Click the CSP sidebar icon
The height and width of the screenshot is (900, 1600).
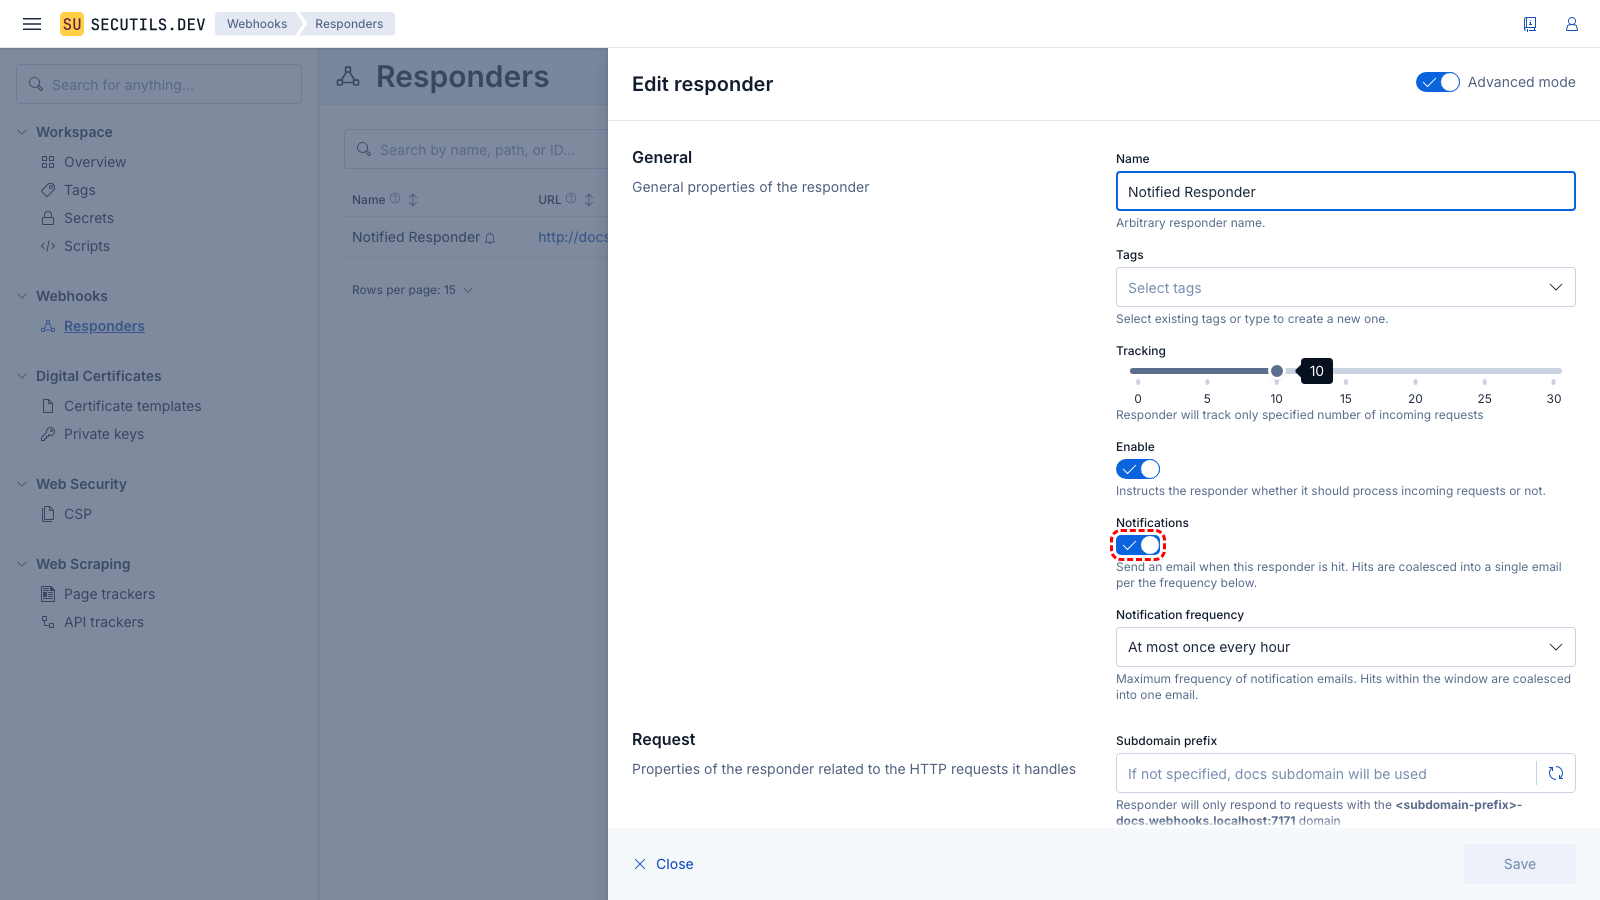[48, 514]
